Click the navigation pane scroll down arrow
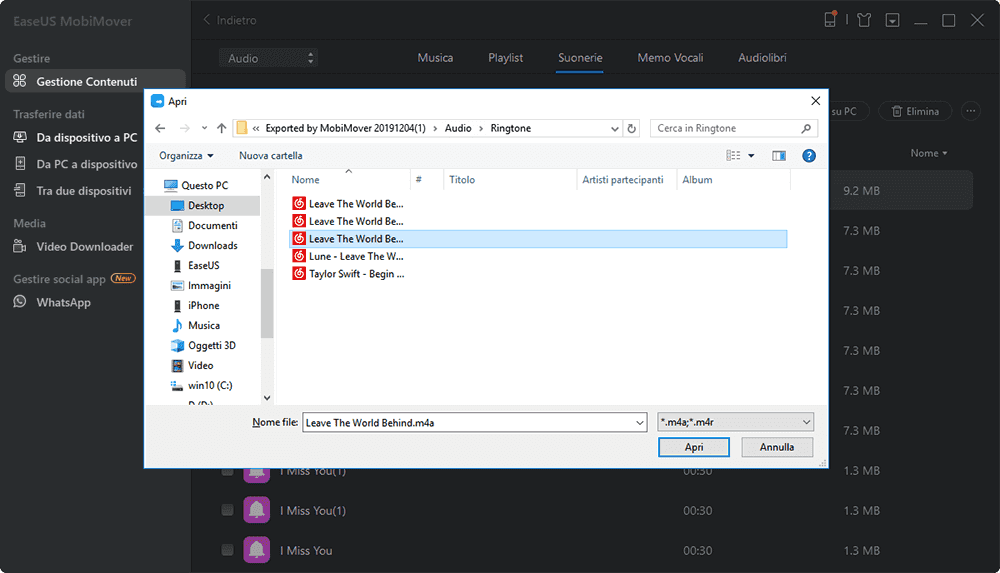The height and width of the screenshot is (573, 1000). (267, 398)
